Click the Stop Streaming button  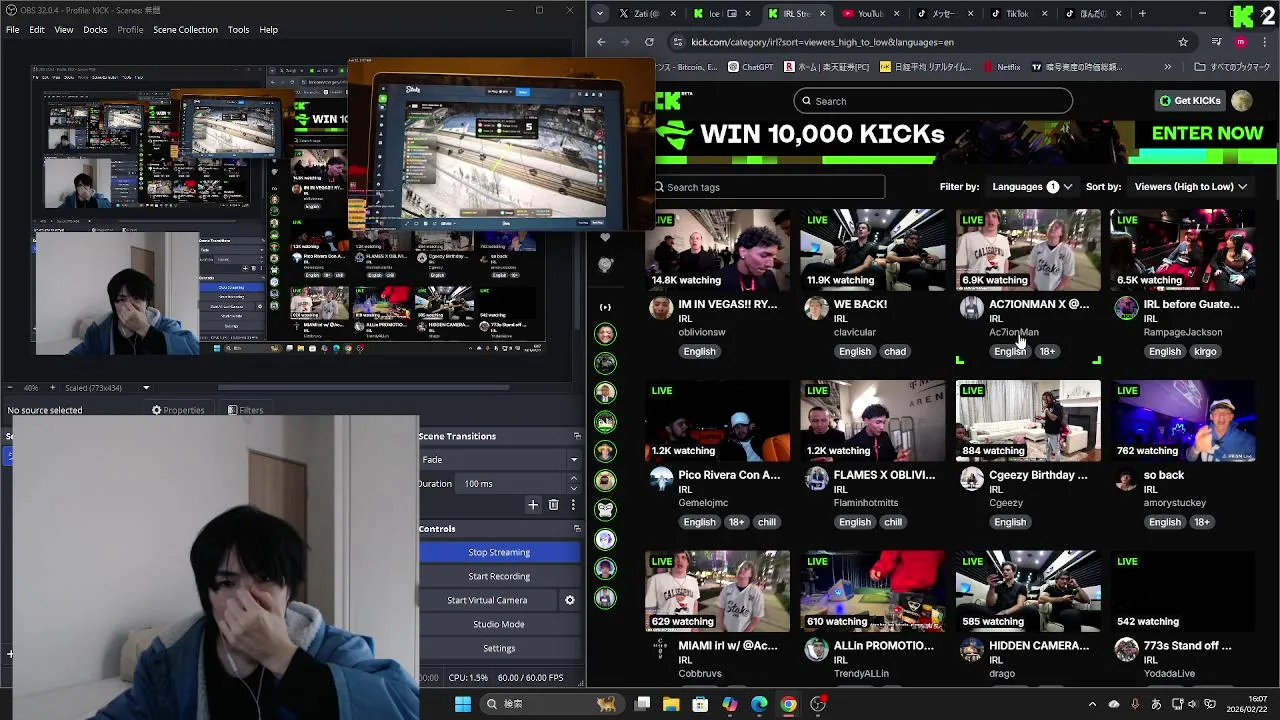pyautogui.click(x=499, y=552)
